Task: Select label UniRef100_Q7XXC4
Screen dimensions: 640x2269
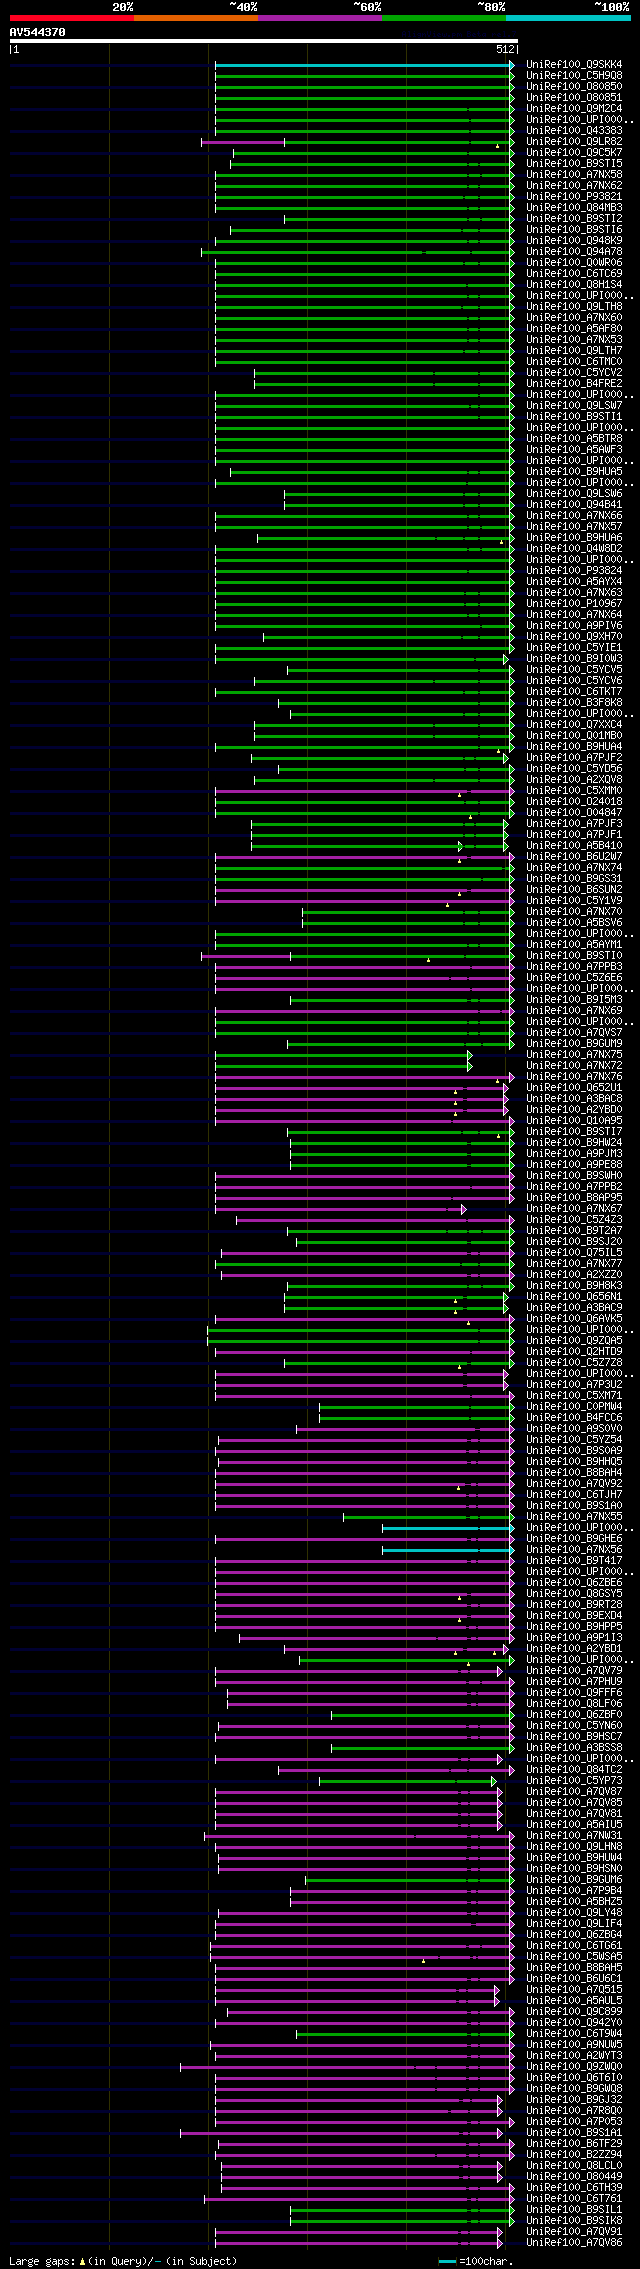Action: coord(574,725)
